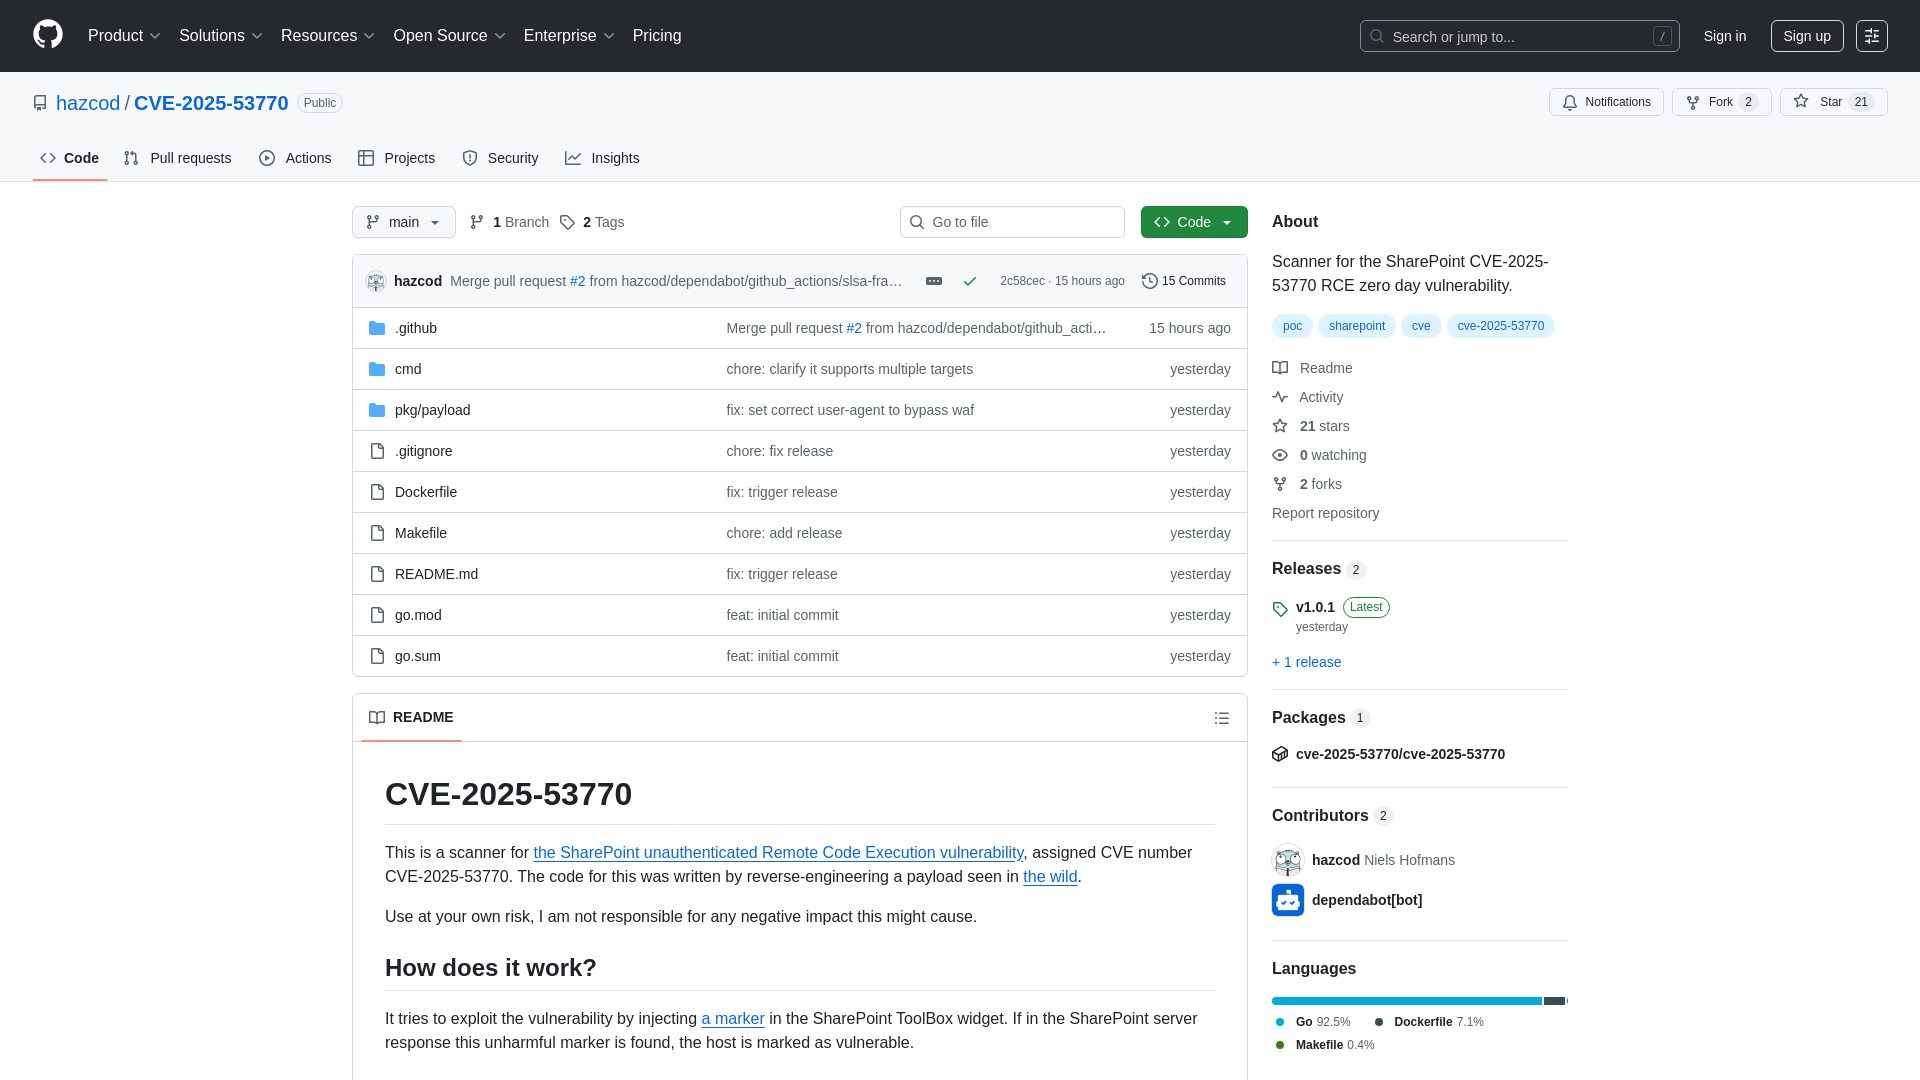
Task: Expand the Open Source menu
Action: click(x=450, y=36)
